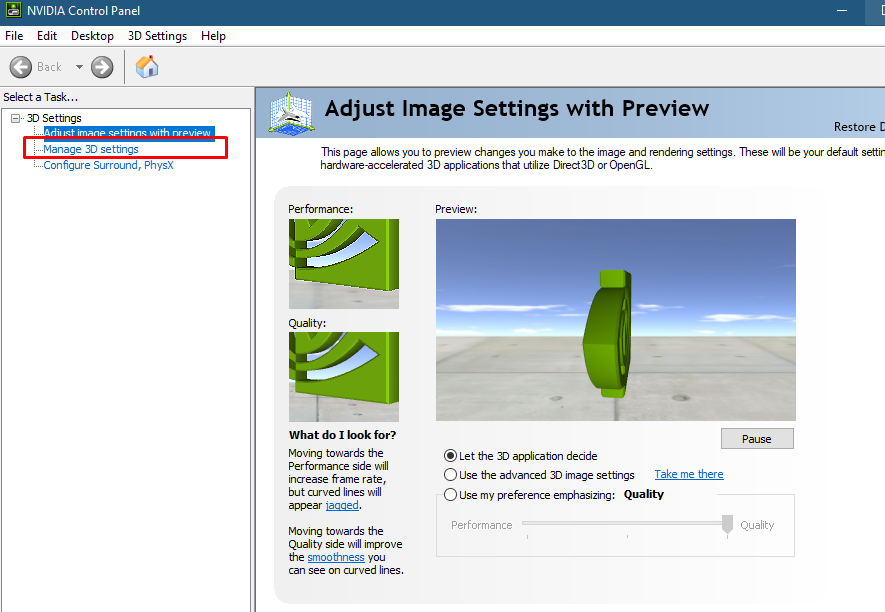Enable 'Use the advanced 3D image settings'
Viewport: 885px width, 612px height.
pos(450,475)
